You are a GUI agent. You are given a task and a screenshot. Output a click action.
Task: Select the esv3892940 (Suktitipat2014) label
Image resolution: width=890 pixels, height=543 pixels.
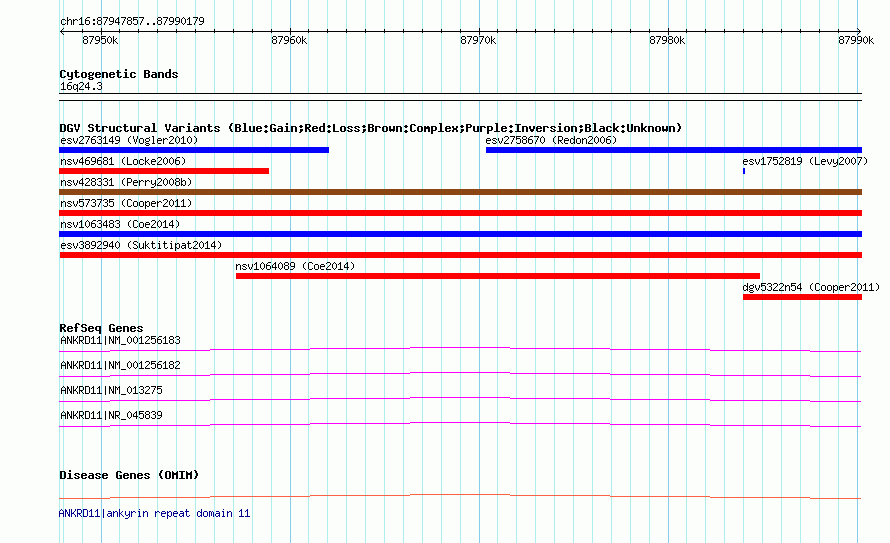coord(141,245)
